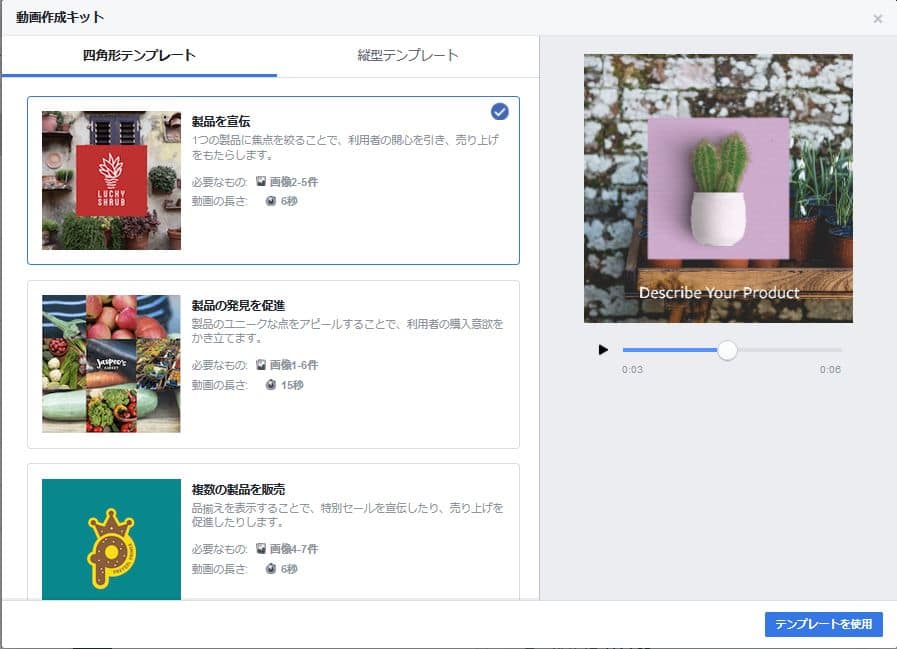Screen dimensions: 897x649
Task: Click the Lucky Shrub template thumbnail
Action: 111,180
